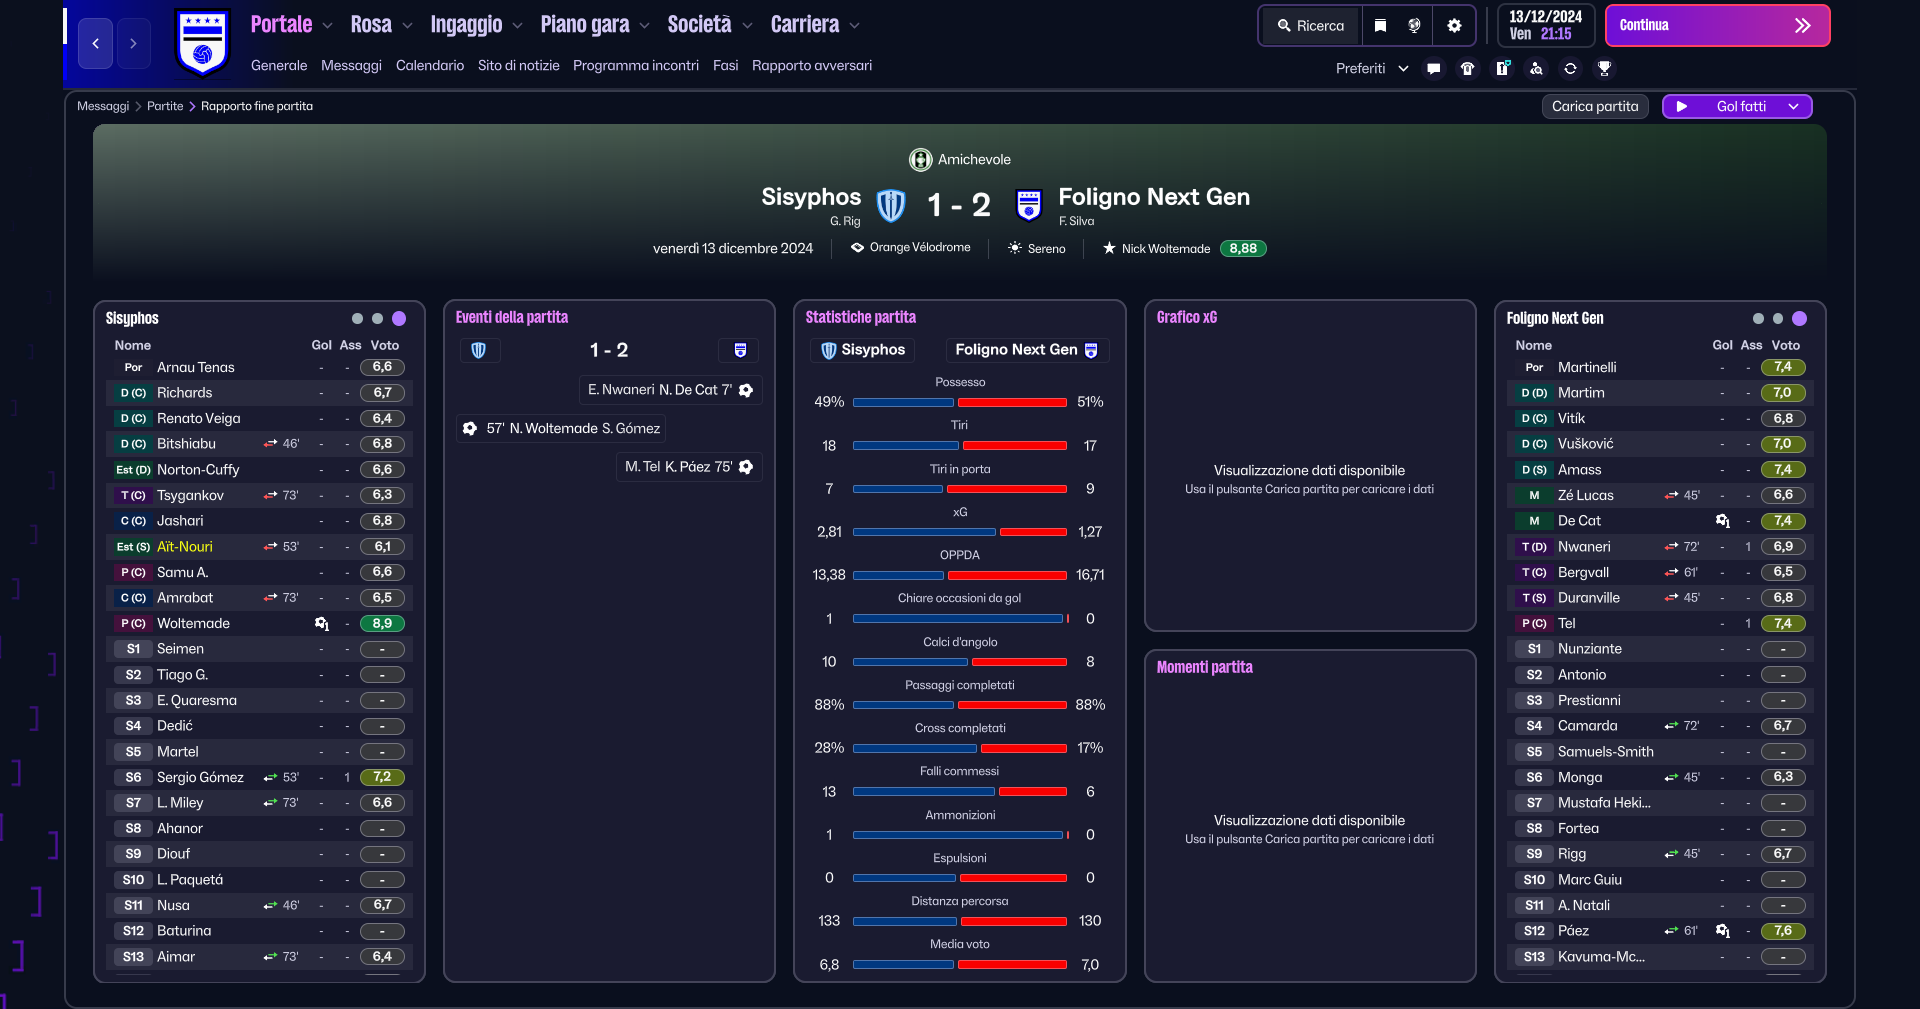
Task: Go back with the left arrow button
Action: point(95,43)
